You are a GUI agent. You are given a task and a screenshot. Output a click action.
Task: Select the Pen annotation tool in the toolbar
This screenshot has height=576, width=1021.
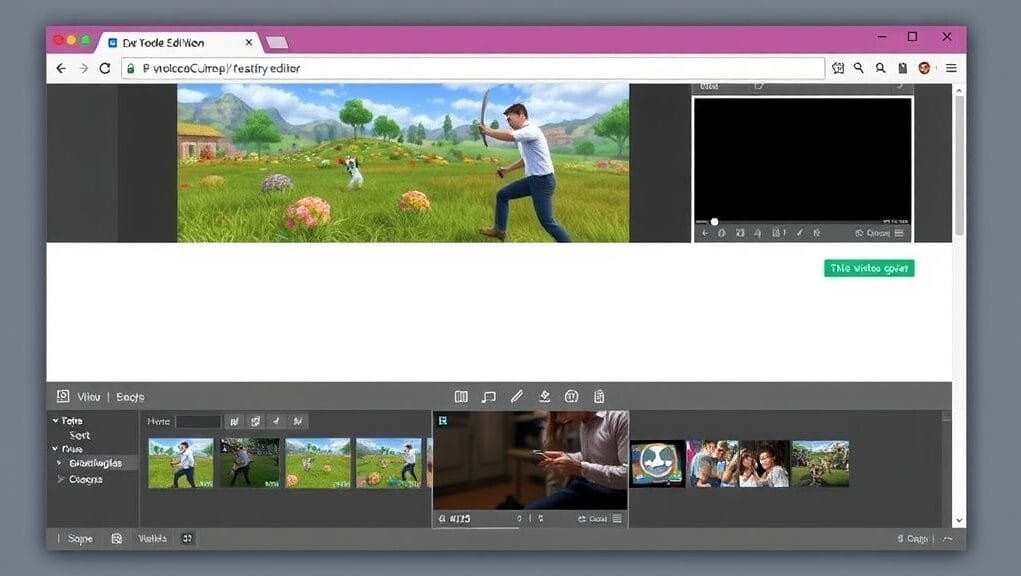pos(517,396)
